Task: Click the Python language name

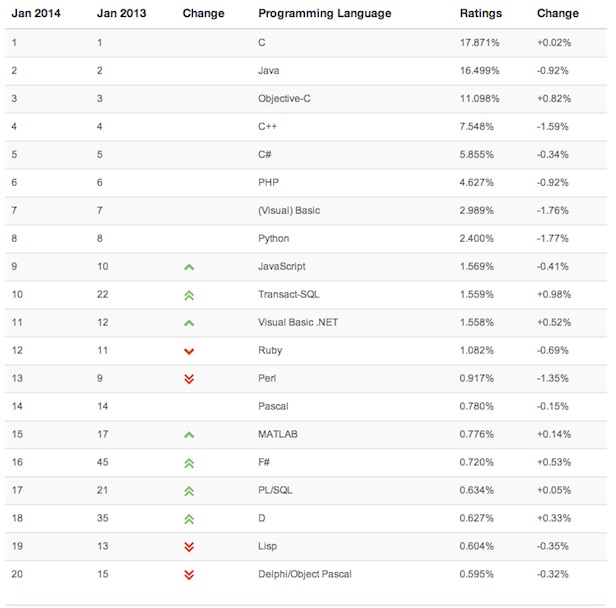Action: click(274, 239)
